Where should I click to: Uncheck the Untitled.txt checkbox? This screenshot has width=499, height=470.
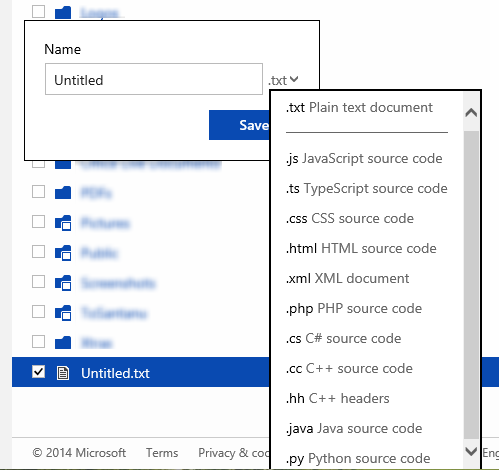tap(38, 371)
